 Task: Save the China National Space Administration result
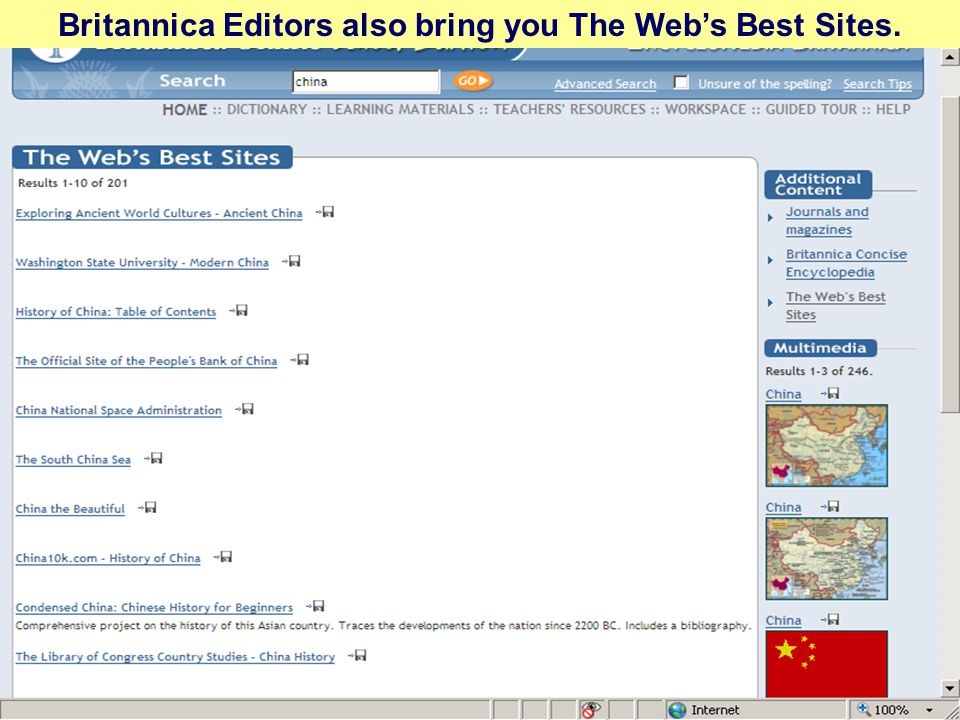245,409
